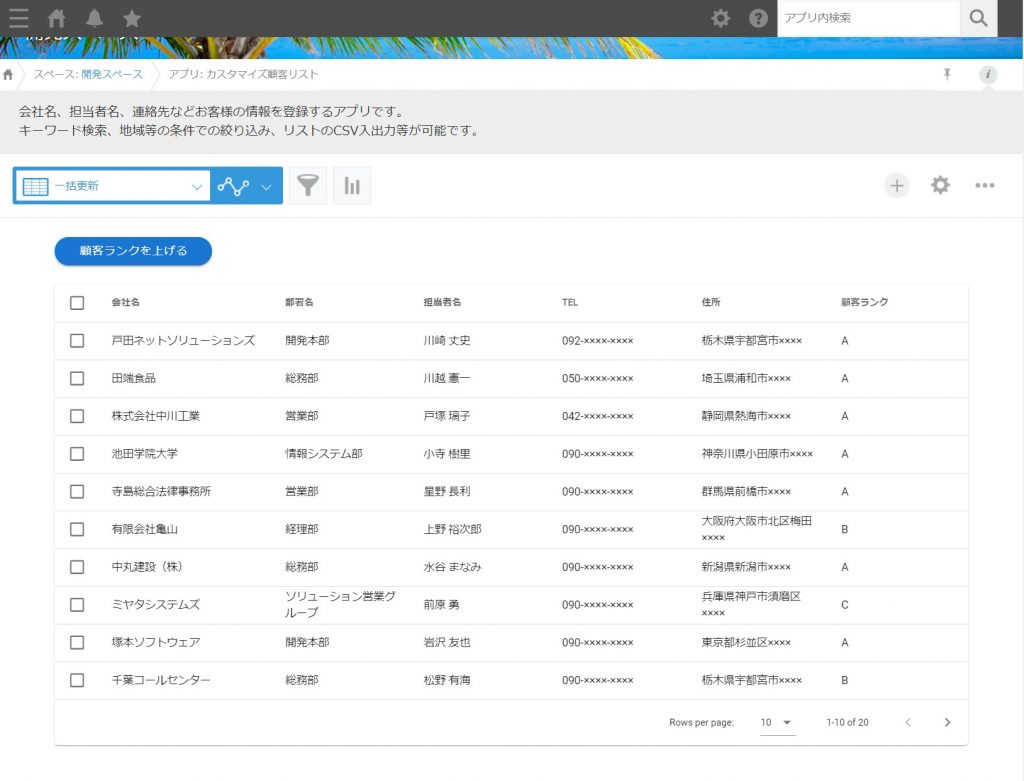This screenshot has width=1024, height=781.
Task: Go to portal home icon in header
Action: (57, 18)
